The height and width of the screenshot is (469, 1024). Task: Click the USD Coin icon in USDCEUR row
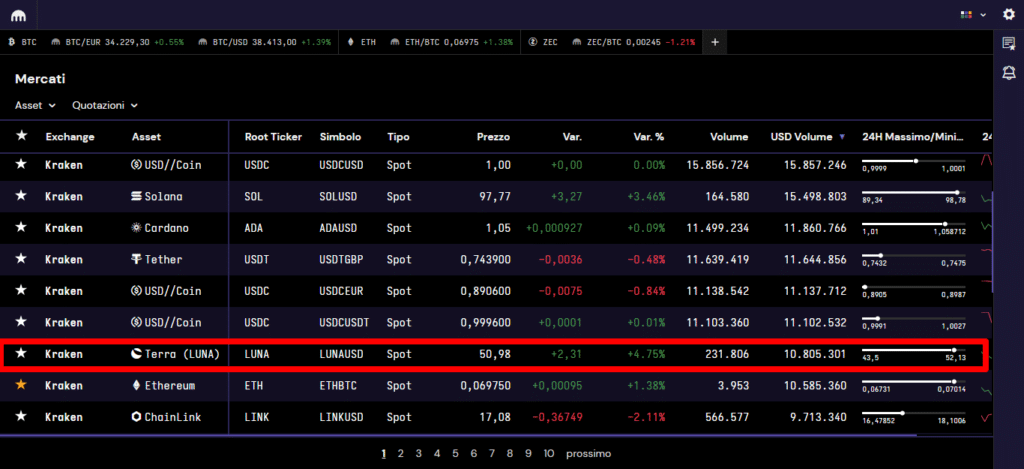[137, 291]
